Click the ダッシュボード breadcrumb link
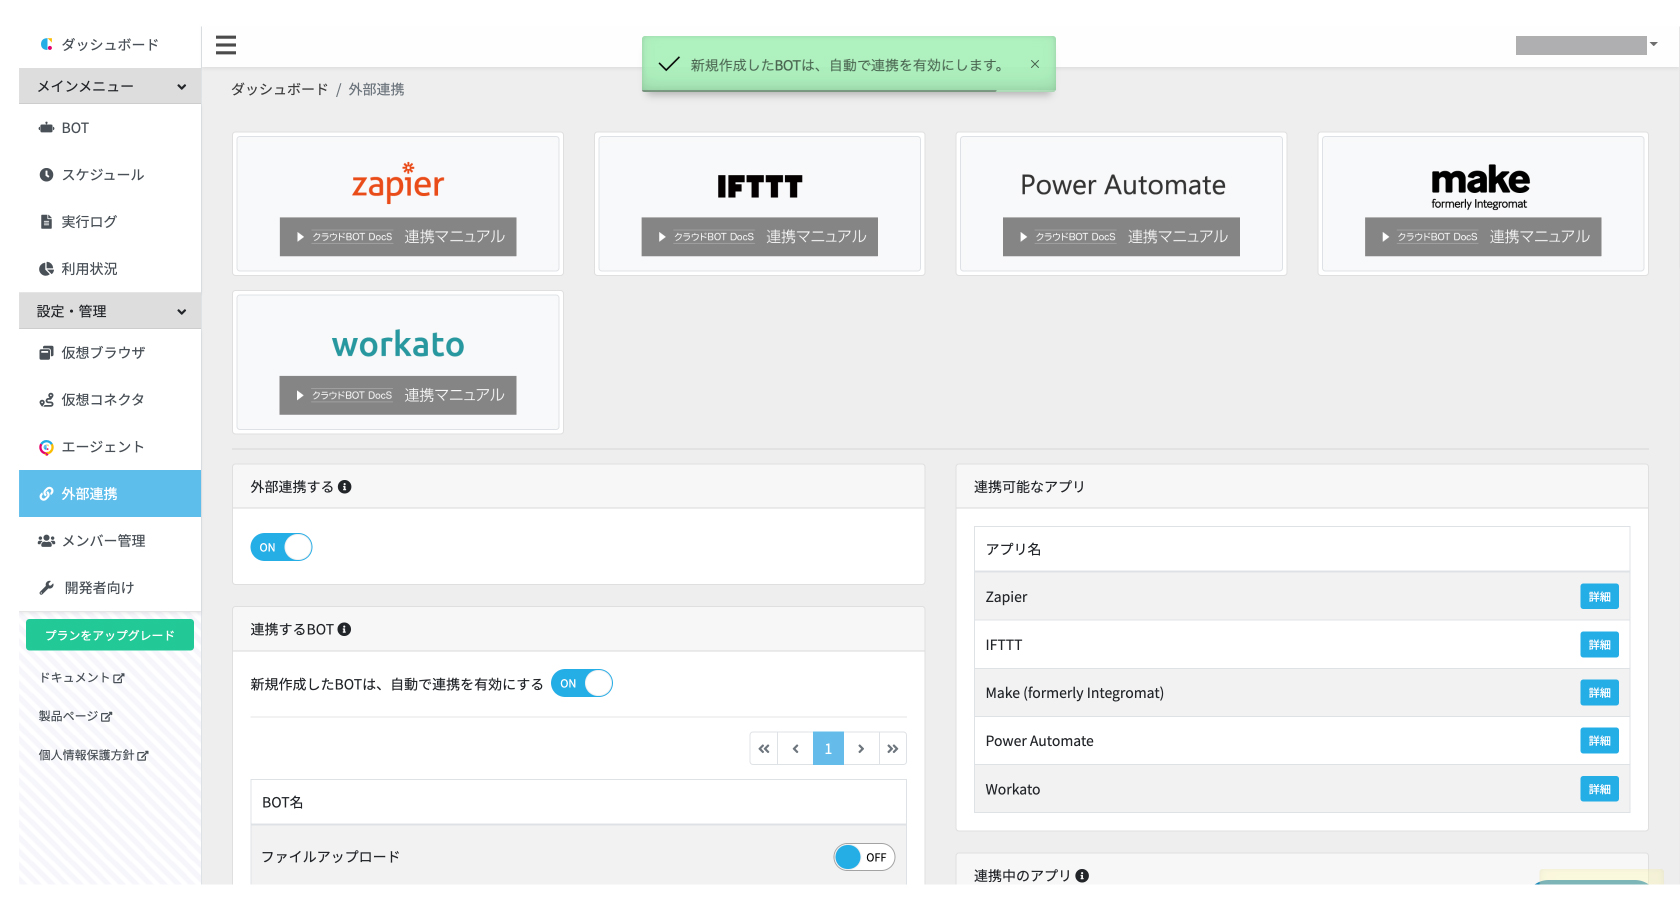 (280, 89)
